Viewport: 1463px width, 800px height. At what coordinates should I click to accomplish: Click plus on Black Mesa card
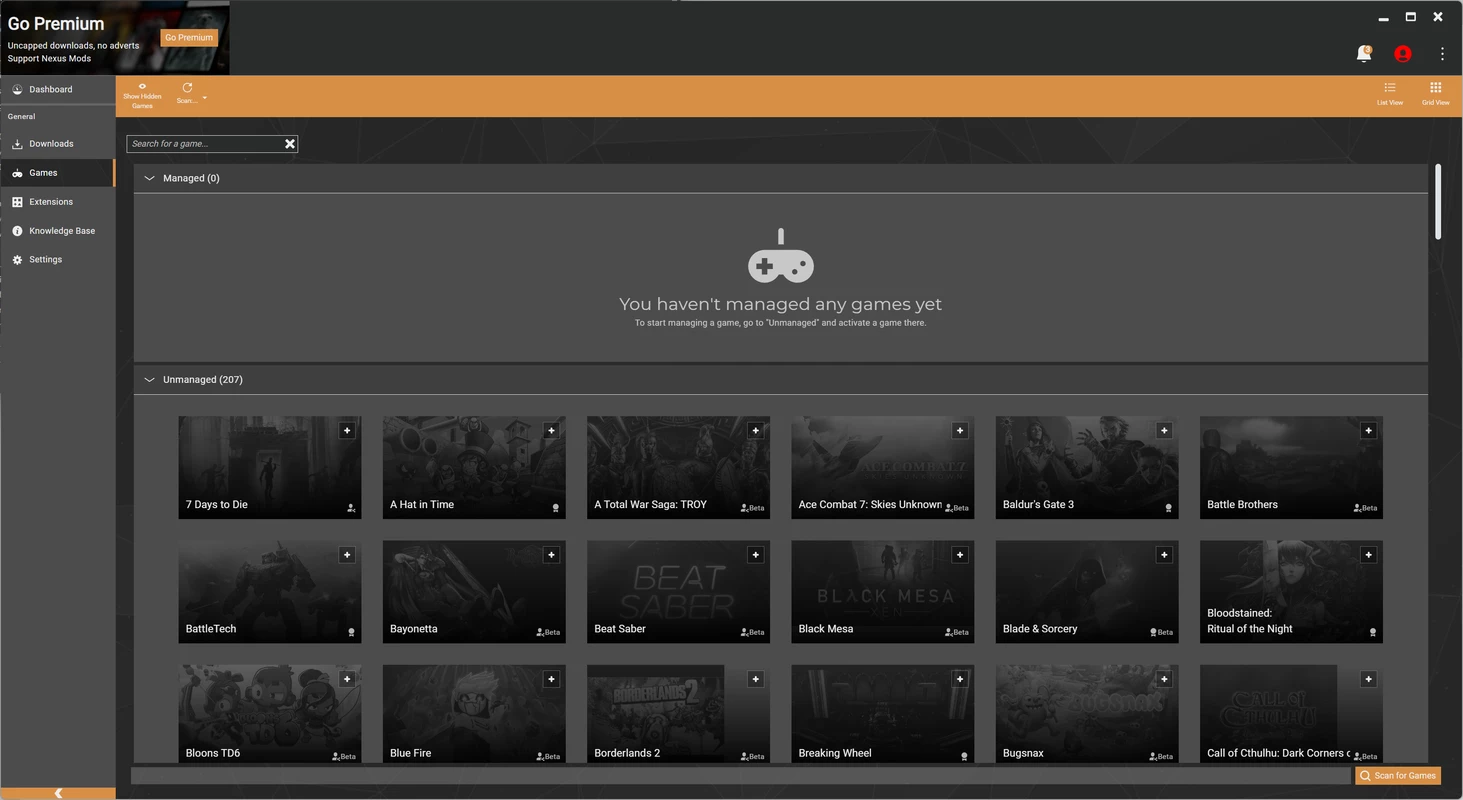point(960,555)
